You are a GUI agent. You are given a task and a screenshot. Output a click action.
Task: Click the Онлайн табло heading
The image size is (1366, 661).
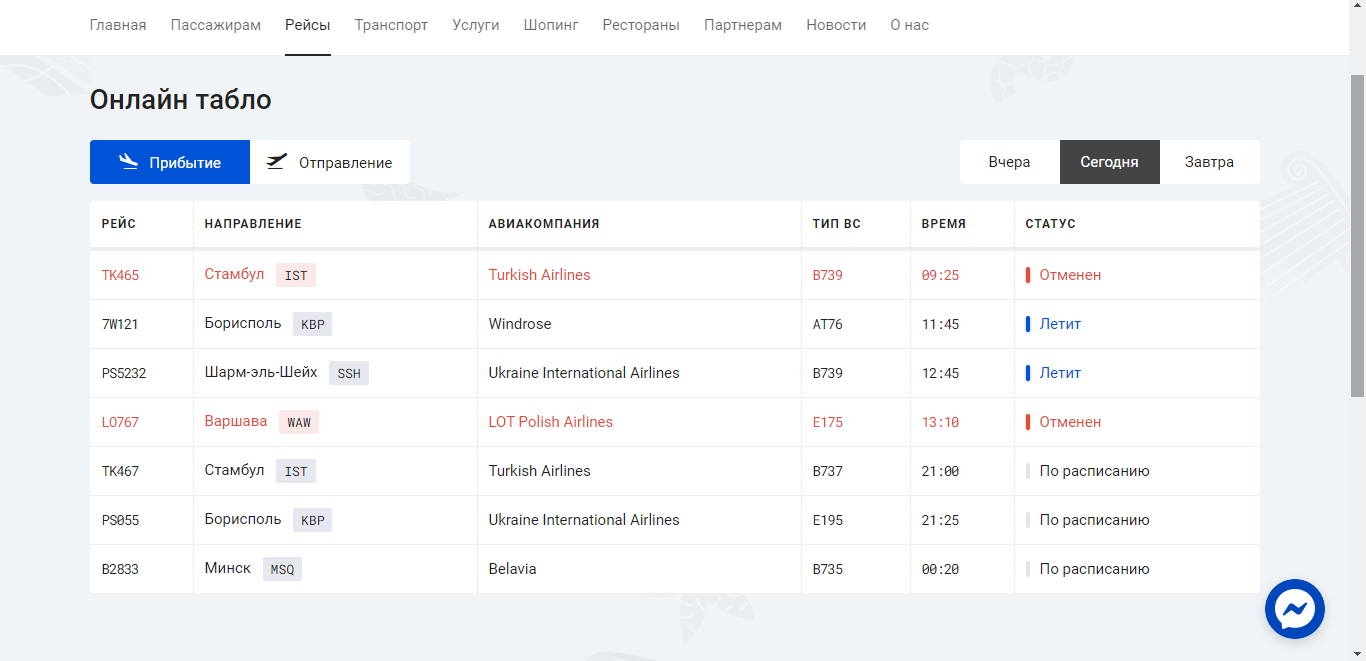[181, 100]
